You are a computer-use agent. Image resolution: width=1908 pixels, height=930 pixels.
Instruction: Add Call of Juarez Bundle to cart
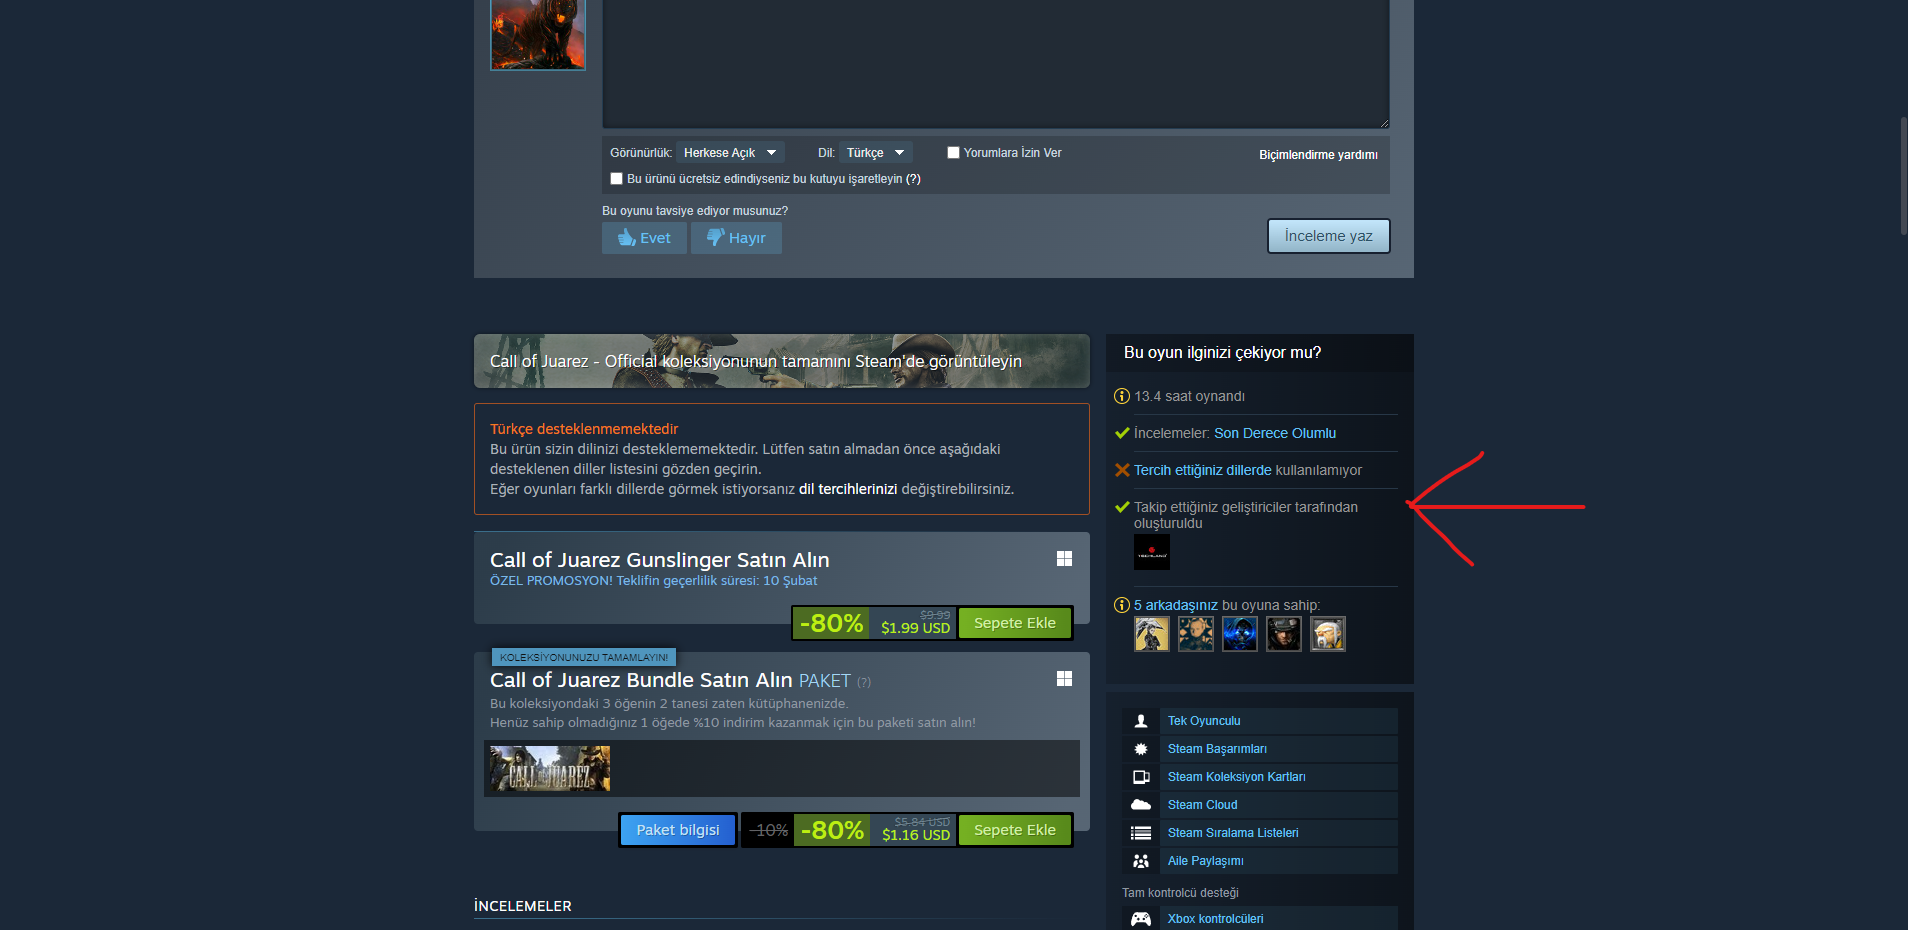pos(1015,830)
